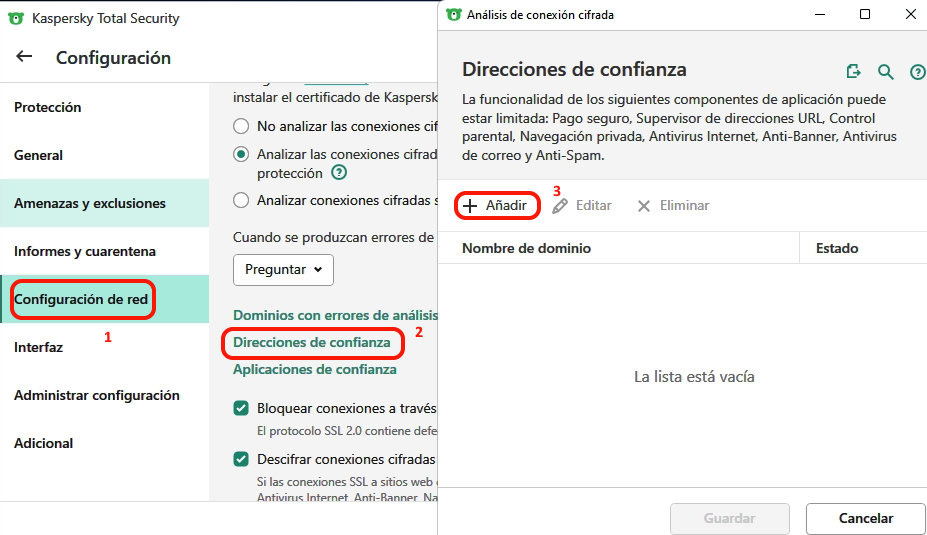
Task: Click the Eliminar button
Action: 673,206
